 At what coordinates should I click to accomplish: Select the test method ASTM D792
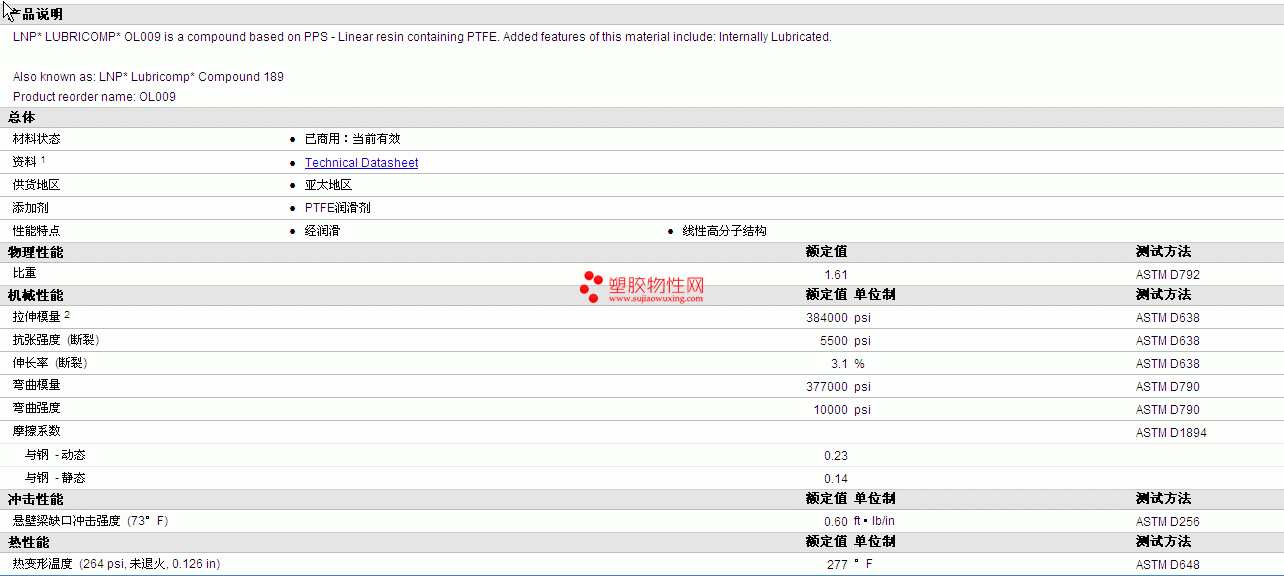pyautogui.click(x=1168, y=275)
